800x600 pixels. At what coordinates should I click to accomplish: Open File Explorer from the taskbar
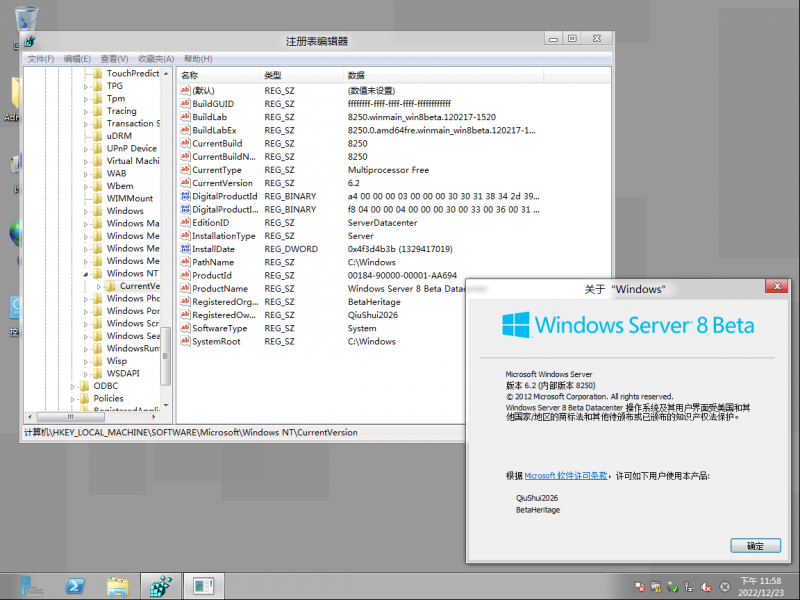(118, 586)
